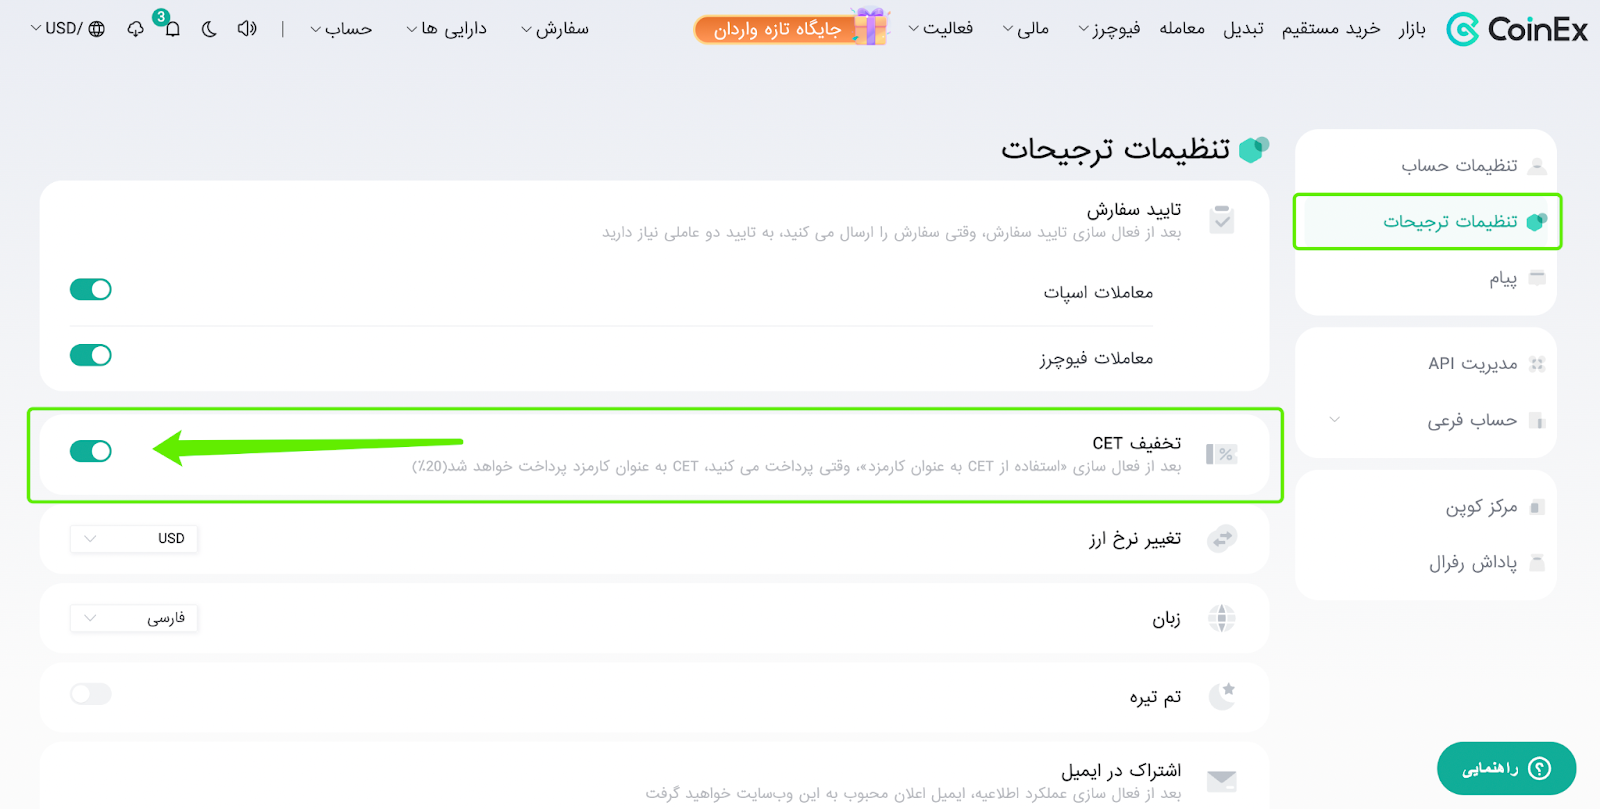Toggle dark mode moon icon in header
Image resolution: width=1600 pixels, height=809 pixels.
tap(209, 29)
